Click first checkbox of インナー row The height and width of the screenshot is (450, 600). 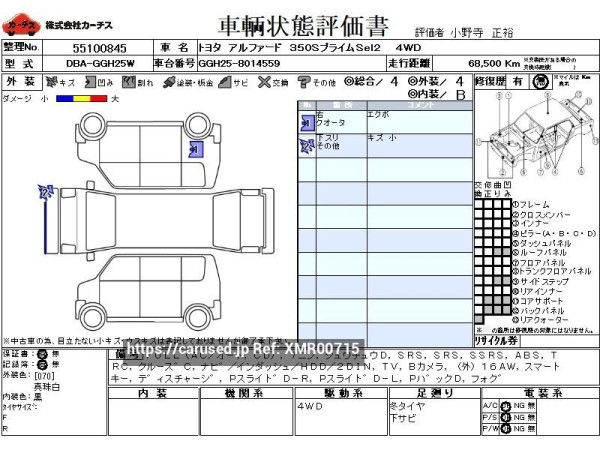pyautogui.click(x=479, y=223)
